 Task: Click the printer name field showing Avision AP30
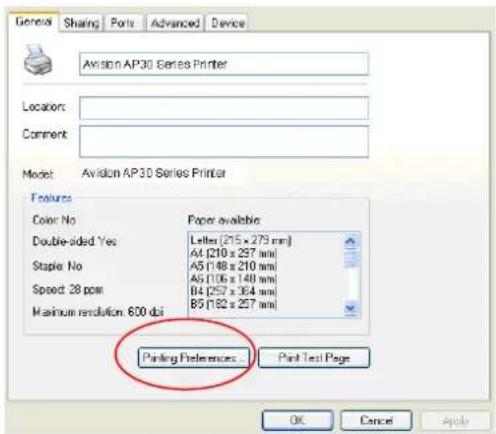click(x=224, y=64)
